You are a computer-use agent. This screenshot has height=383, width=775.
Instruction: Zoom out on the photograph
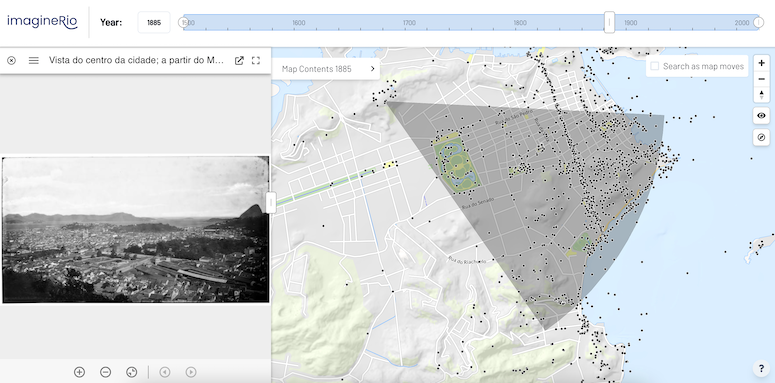[x=105, y=372]
